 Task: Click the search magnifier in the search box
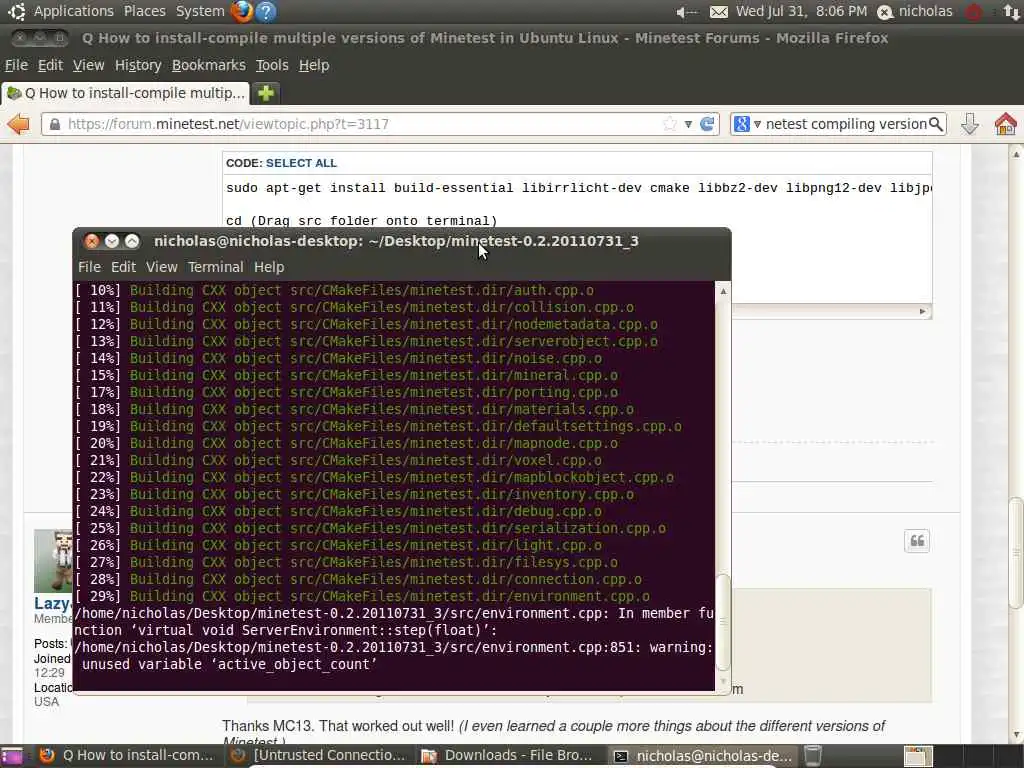click(x=935, y=123)
